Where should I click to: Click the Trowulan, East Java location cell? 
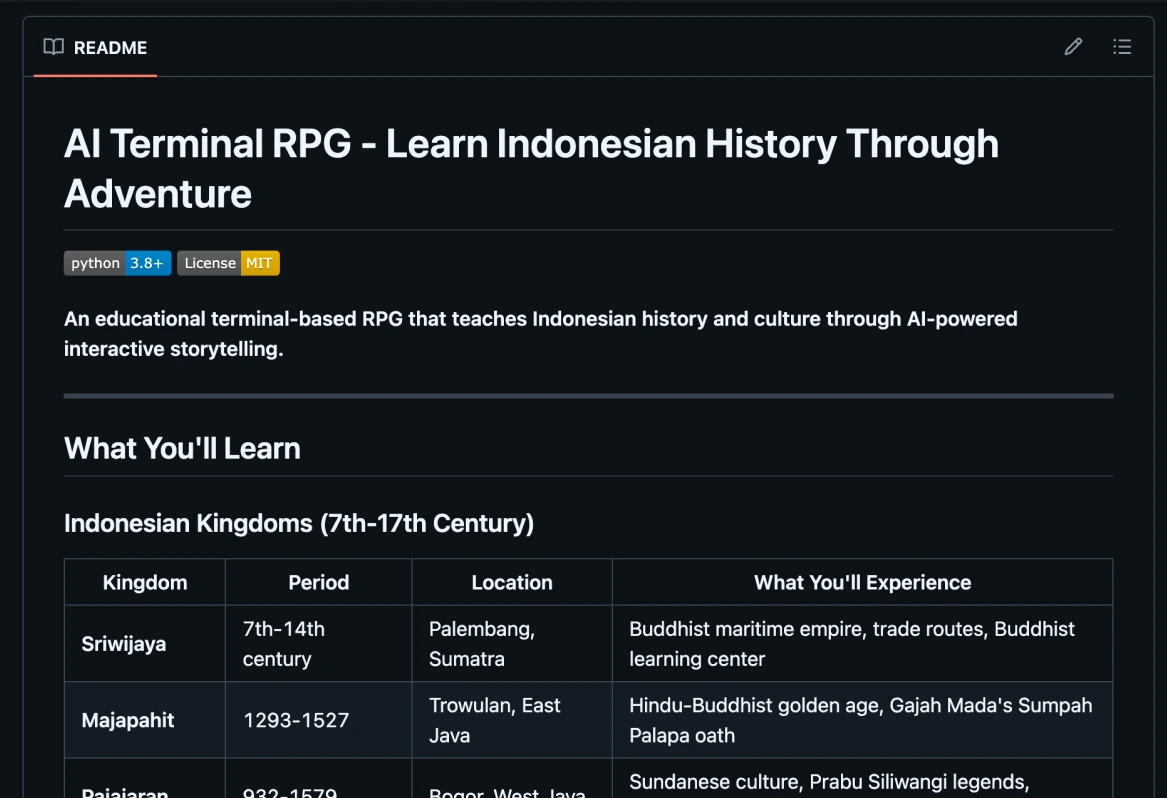pyautogui.click(x=495, y=719)
